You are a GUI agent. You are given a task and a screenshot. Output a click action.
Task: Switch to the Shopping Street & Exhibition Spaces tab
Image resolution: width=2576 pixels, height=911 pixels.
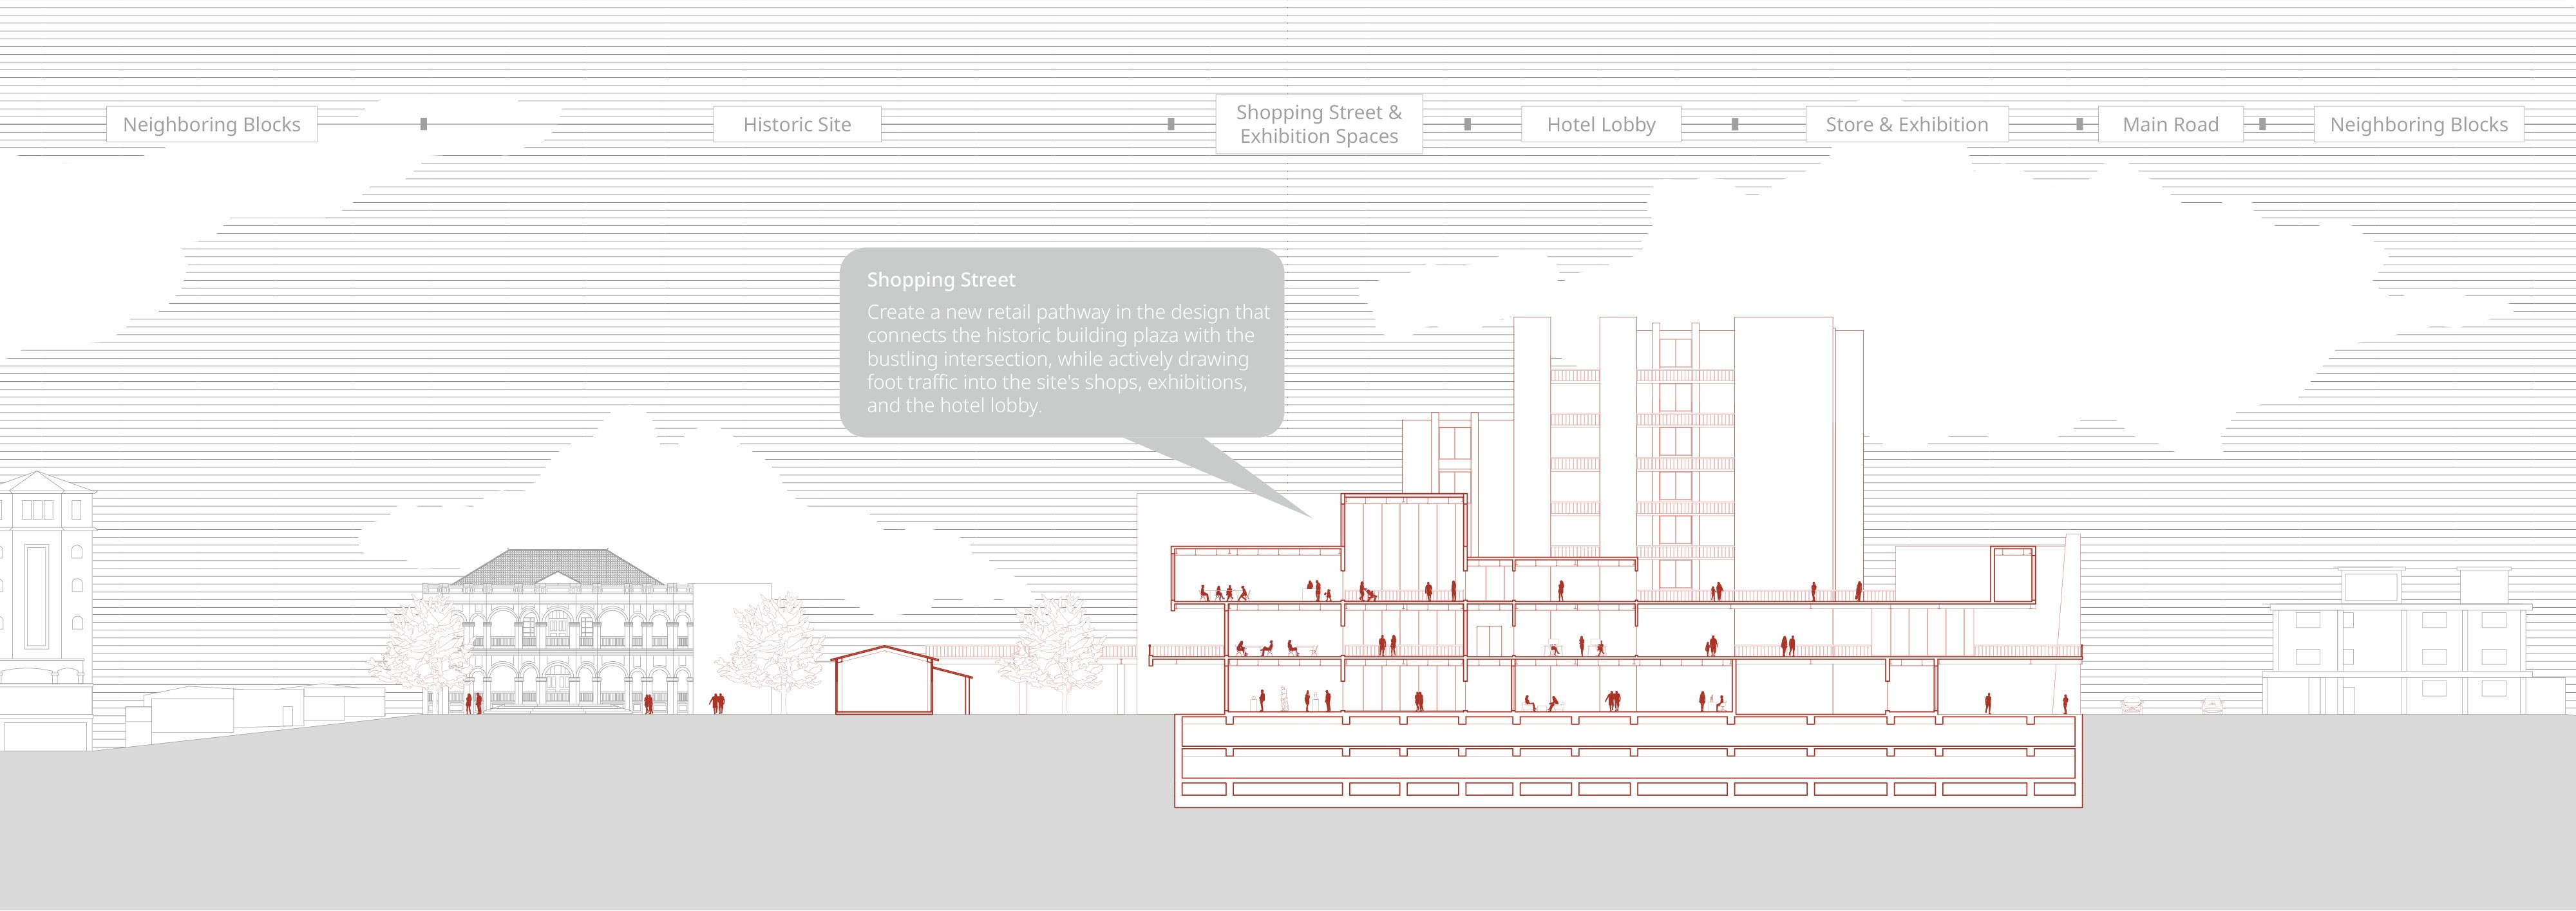[1318, 124]
